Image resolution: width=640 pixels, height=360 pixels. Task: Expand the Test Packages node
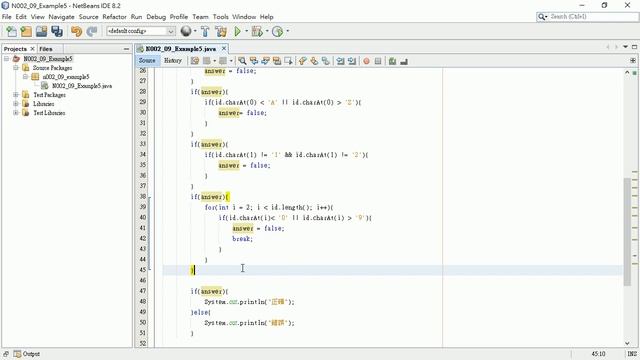[16, 95]
